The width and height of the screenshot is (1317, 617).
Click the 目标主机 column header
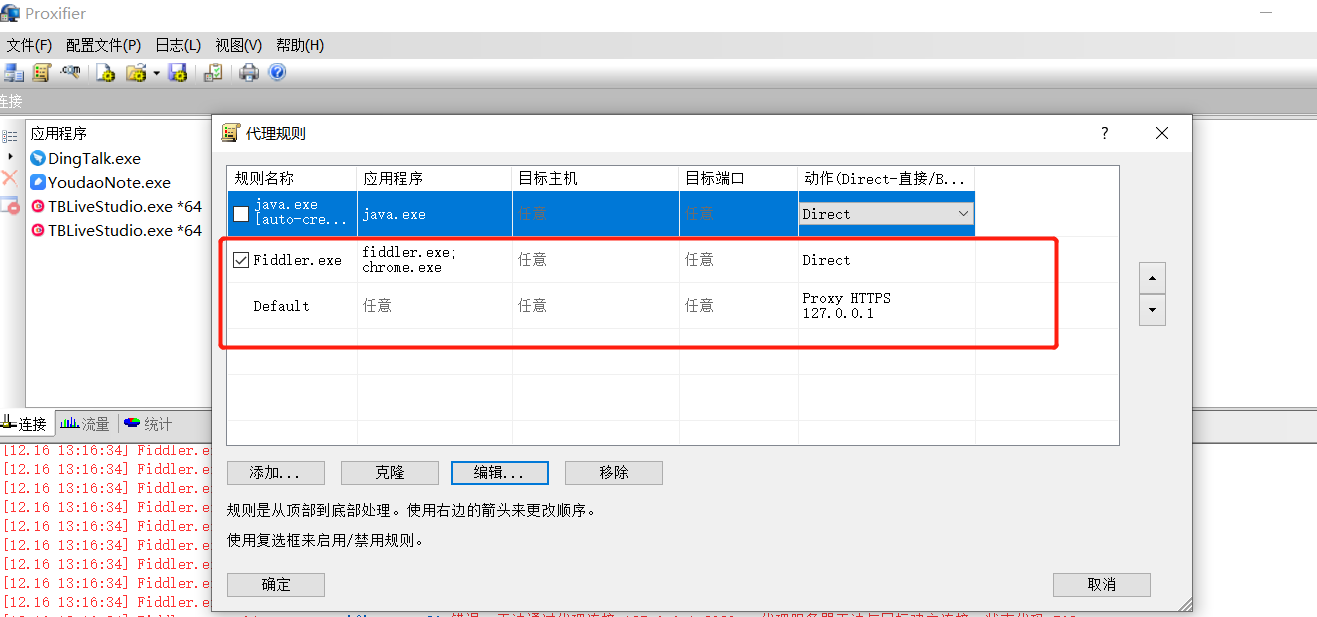(596, 178)
